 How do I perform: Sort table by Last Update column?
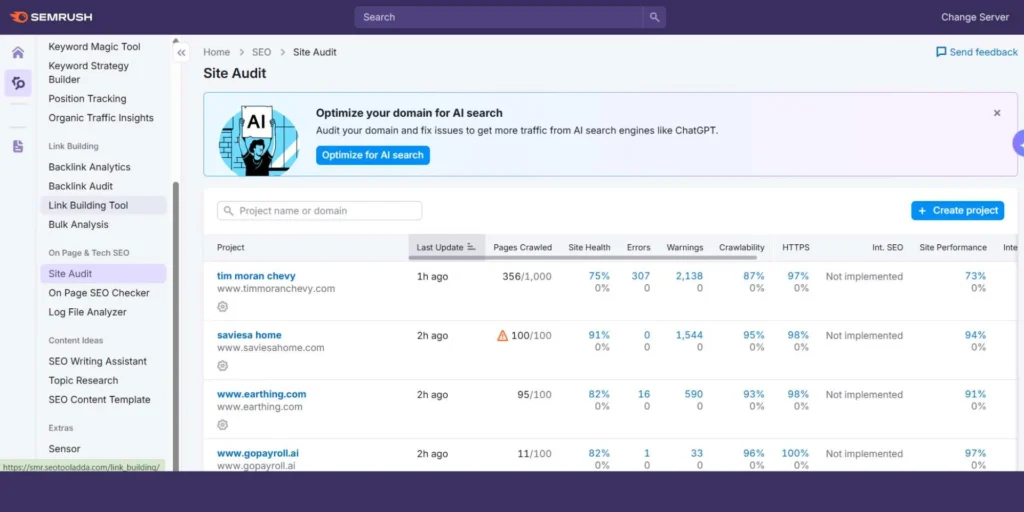click(x=446, y=247)
